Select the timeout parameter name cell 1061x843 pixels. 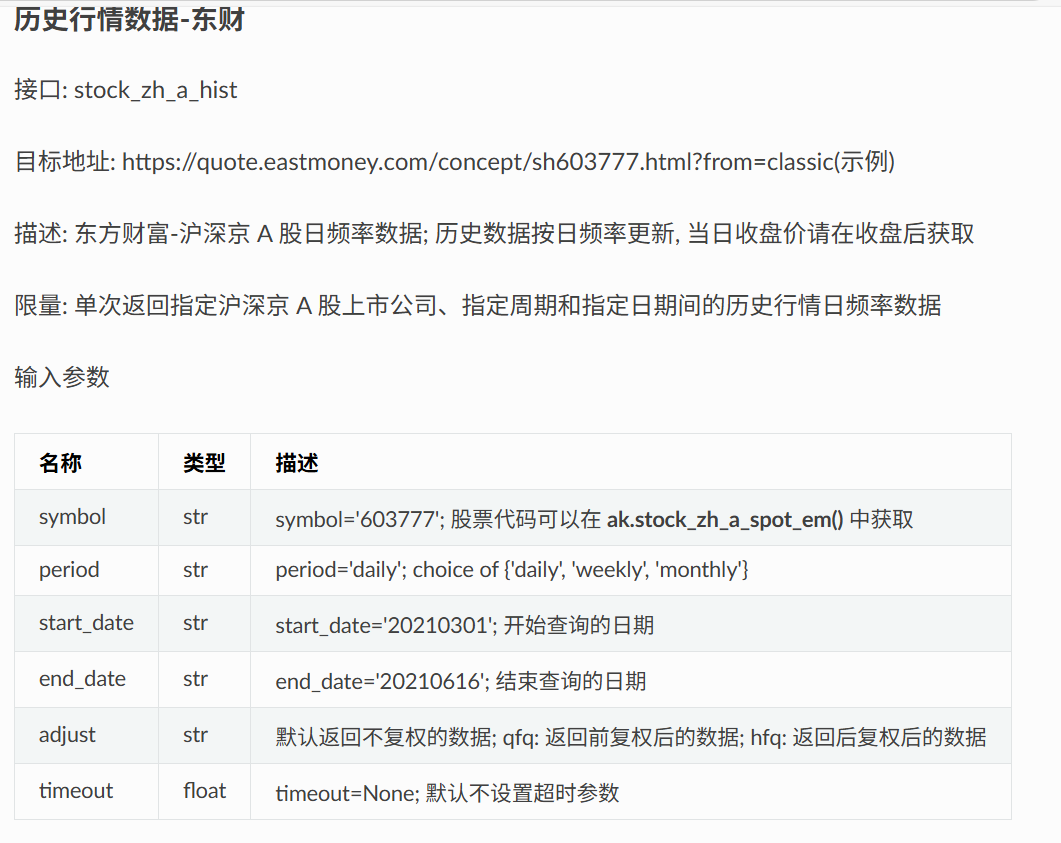point(76,791)
